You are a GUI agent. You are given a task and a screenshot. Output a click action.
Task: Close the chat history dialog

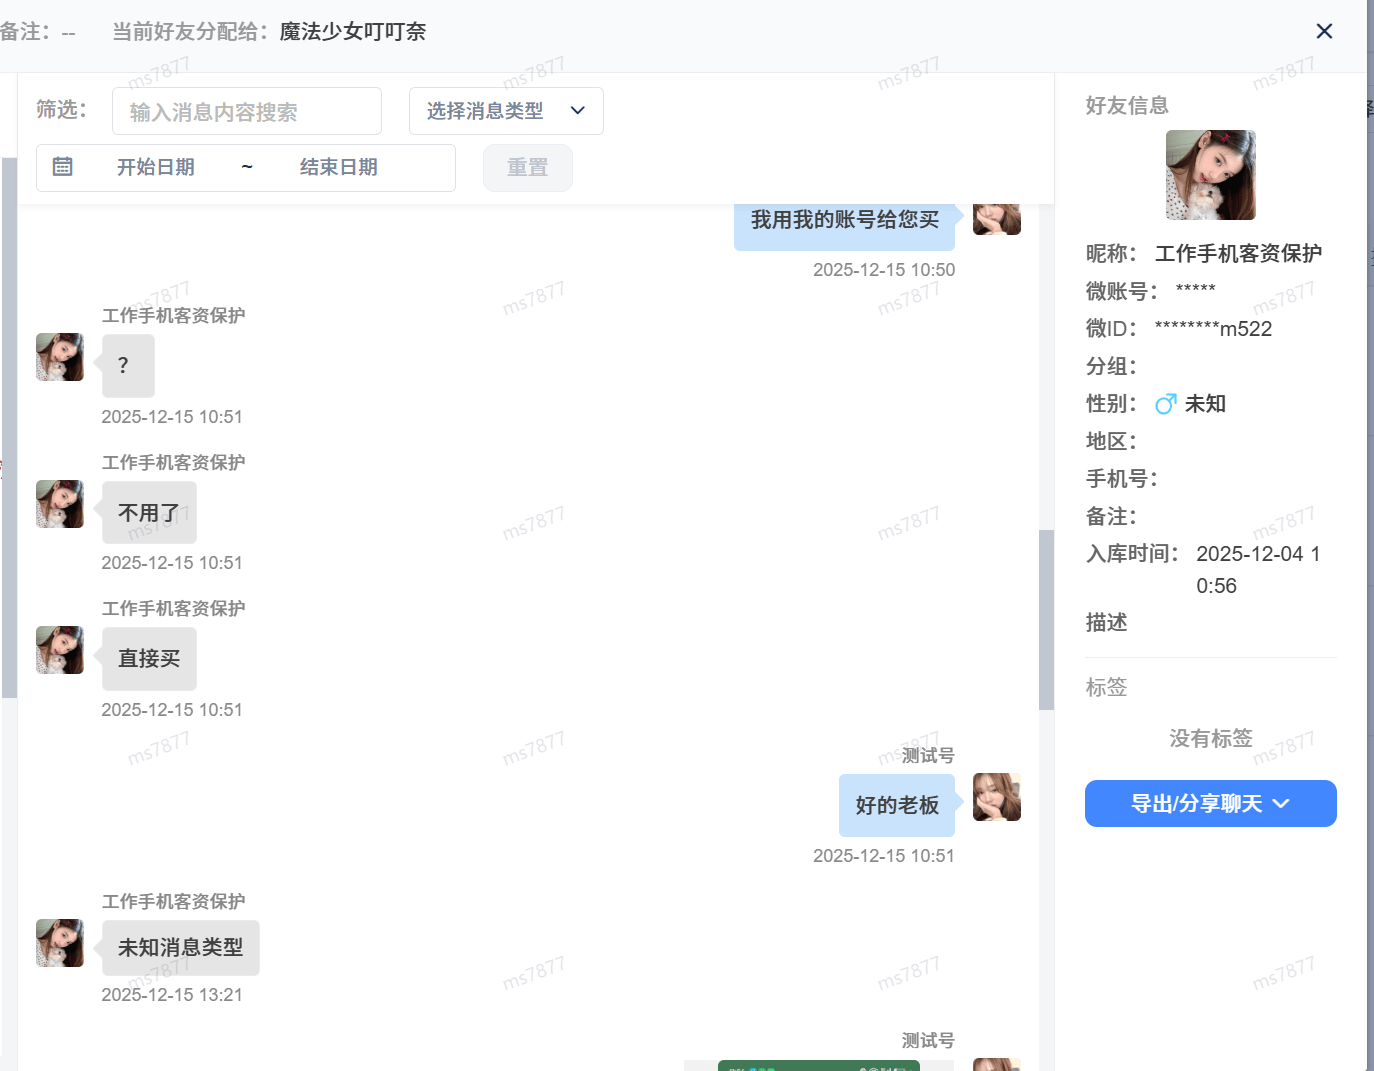pos(1324,32)
